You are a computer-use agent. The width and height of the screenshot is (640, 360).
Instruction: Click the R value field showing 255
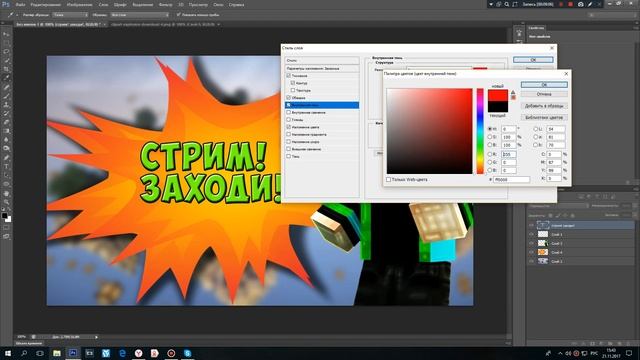[x=509, y=154]
